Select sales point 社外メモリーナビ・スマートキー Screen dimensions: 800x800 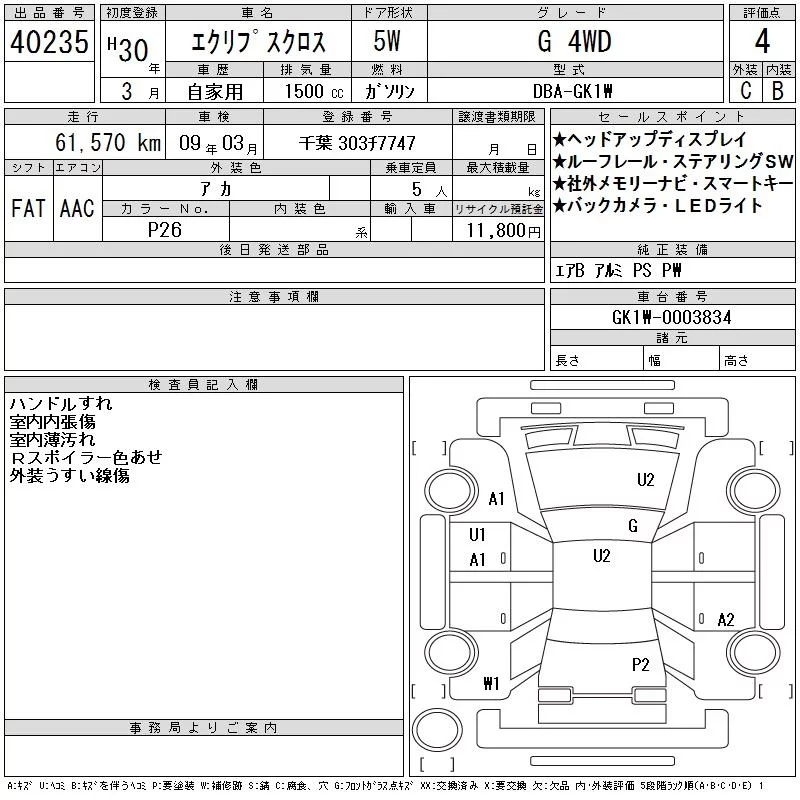pyautogui.click(x=672, y=183)
